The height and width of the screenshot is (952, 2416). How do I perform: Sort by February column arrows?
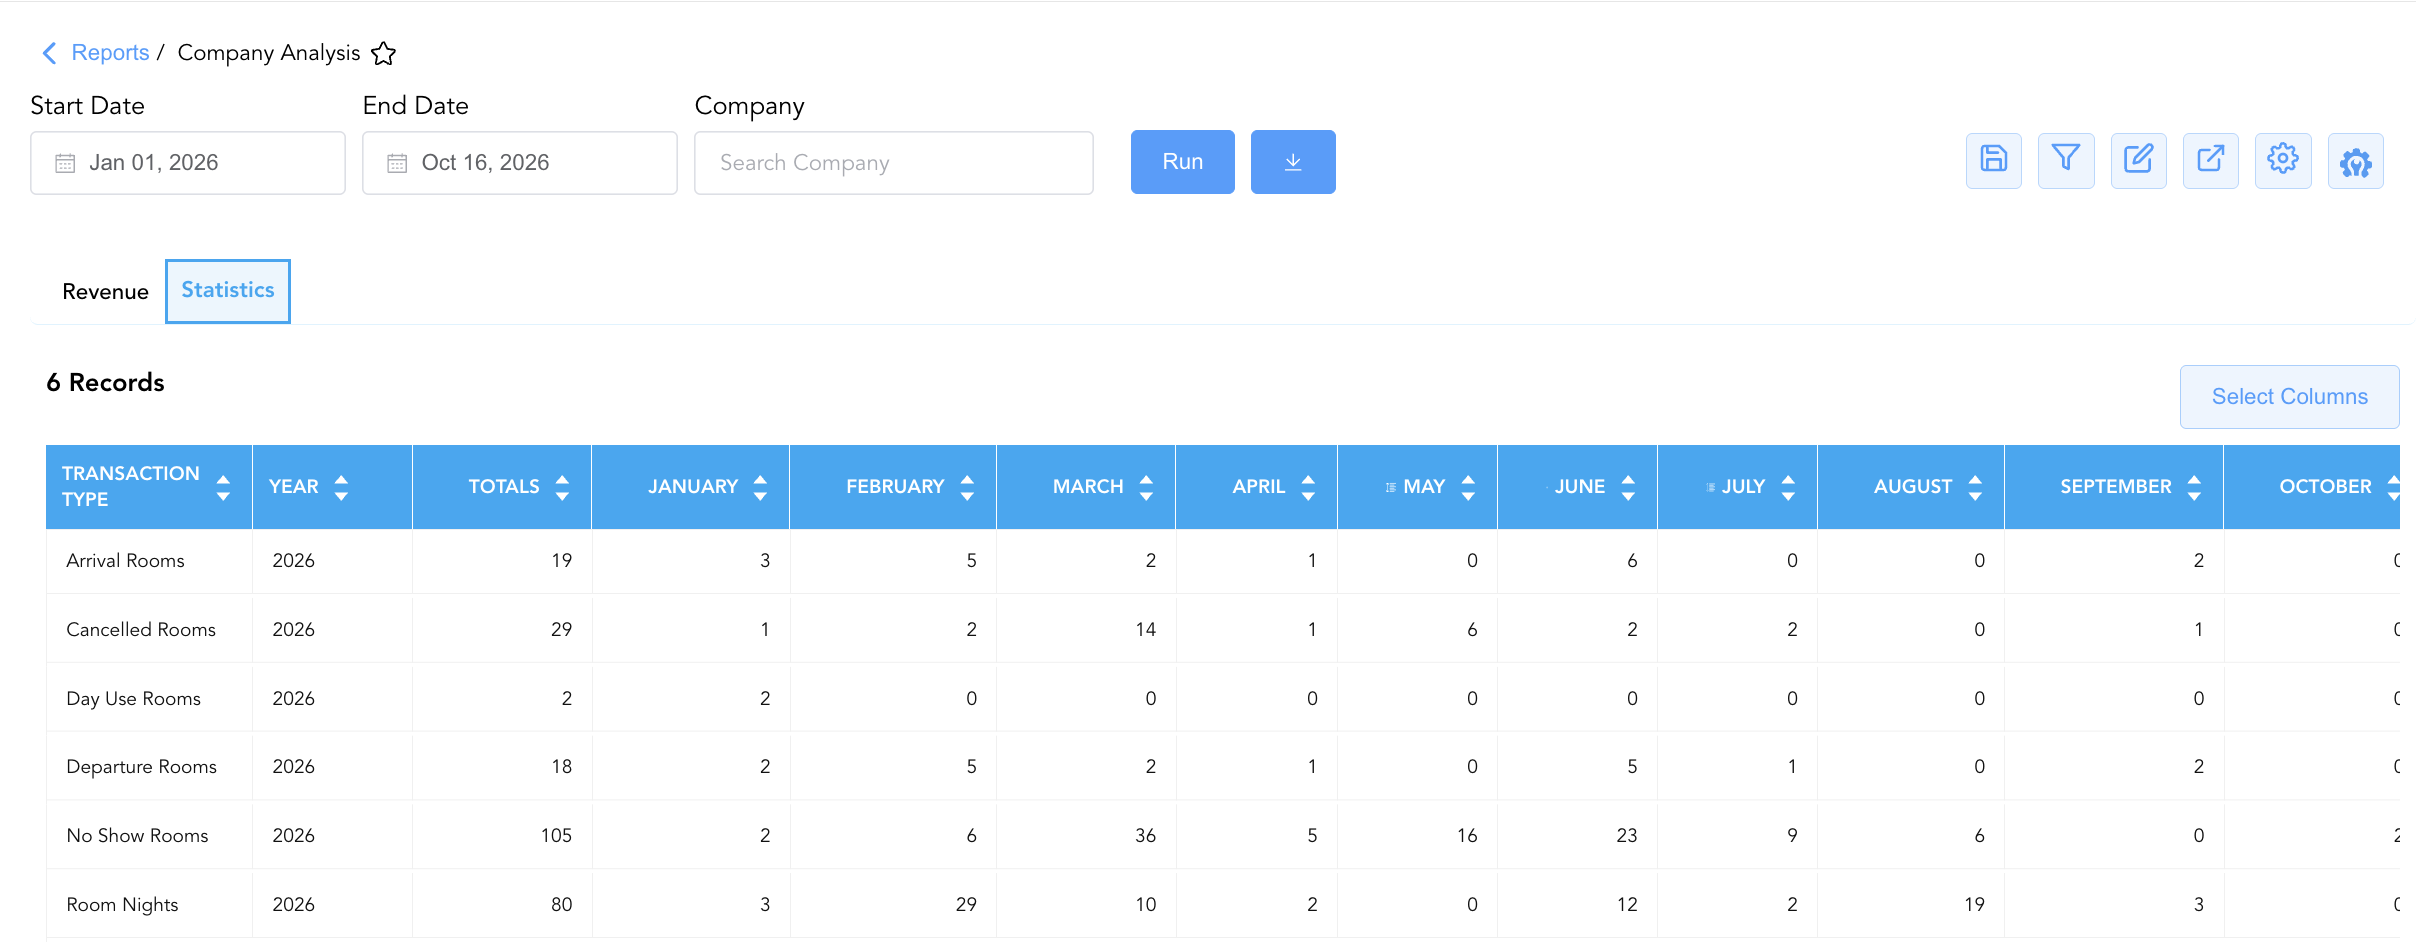pyautogui.click(x=967, y=487)
